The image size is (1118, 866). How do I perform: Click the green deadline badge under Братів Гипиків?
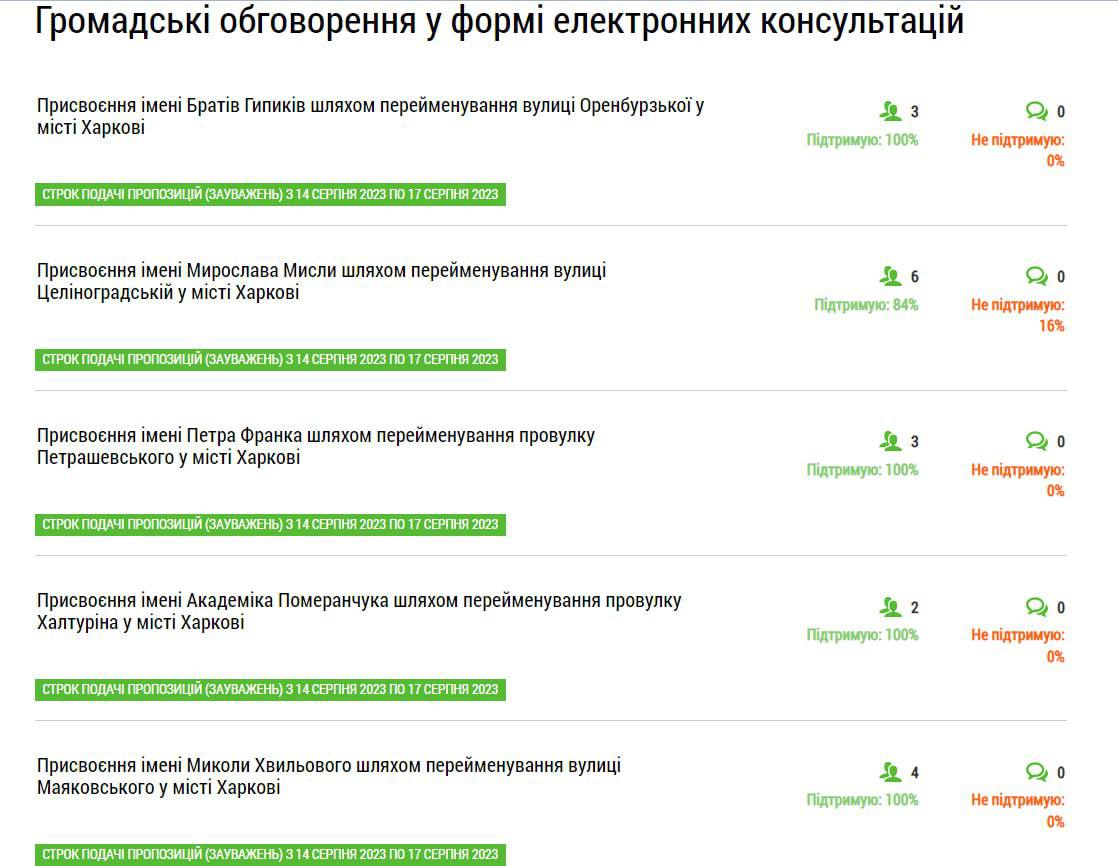(x=270, y=194)
